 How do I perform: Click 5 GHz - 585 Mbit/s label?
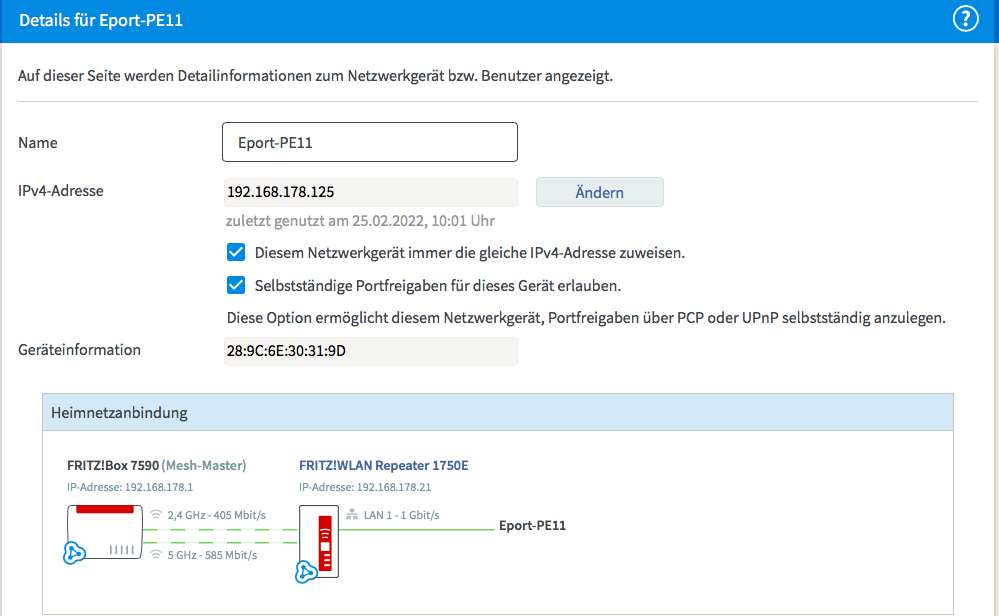click(x=212, y=555)
